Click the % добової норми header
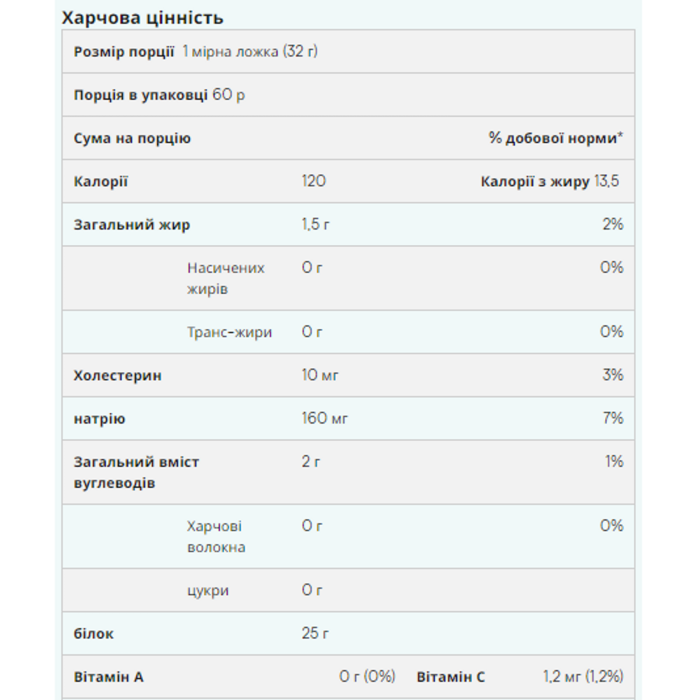Viewport: 700px width, 700px height. [555, 138]
